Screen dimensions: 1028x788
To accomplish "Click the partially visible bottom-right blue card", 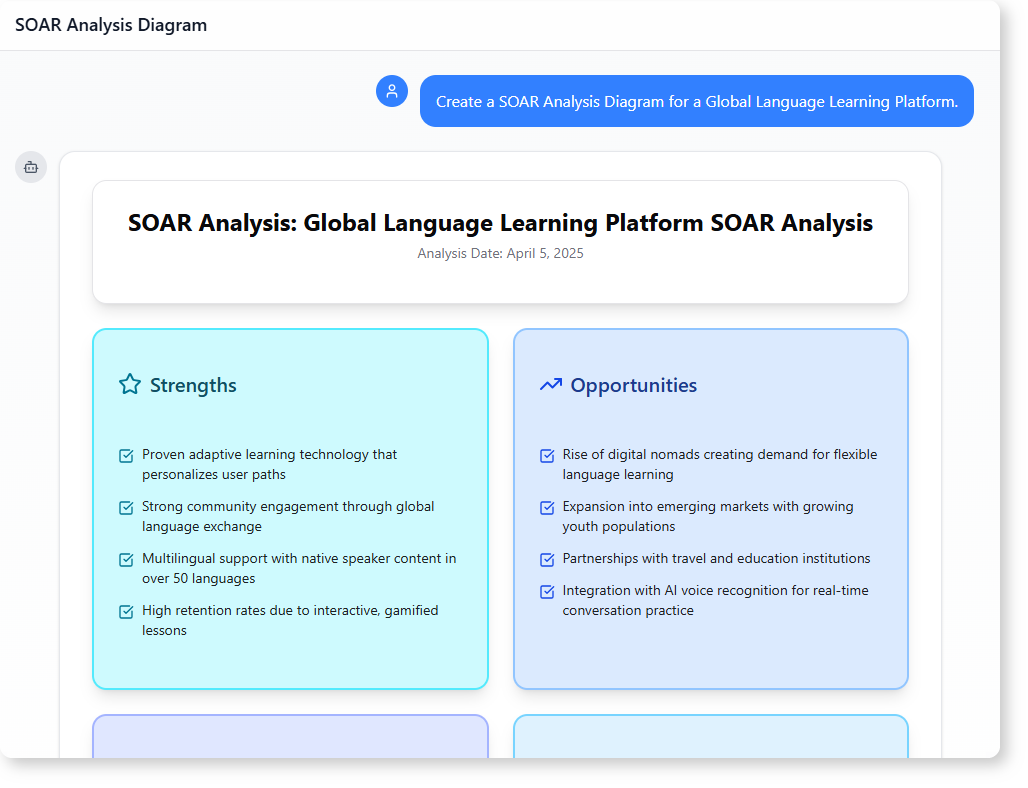I will [710, 736].
